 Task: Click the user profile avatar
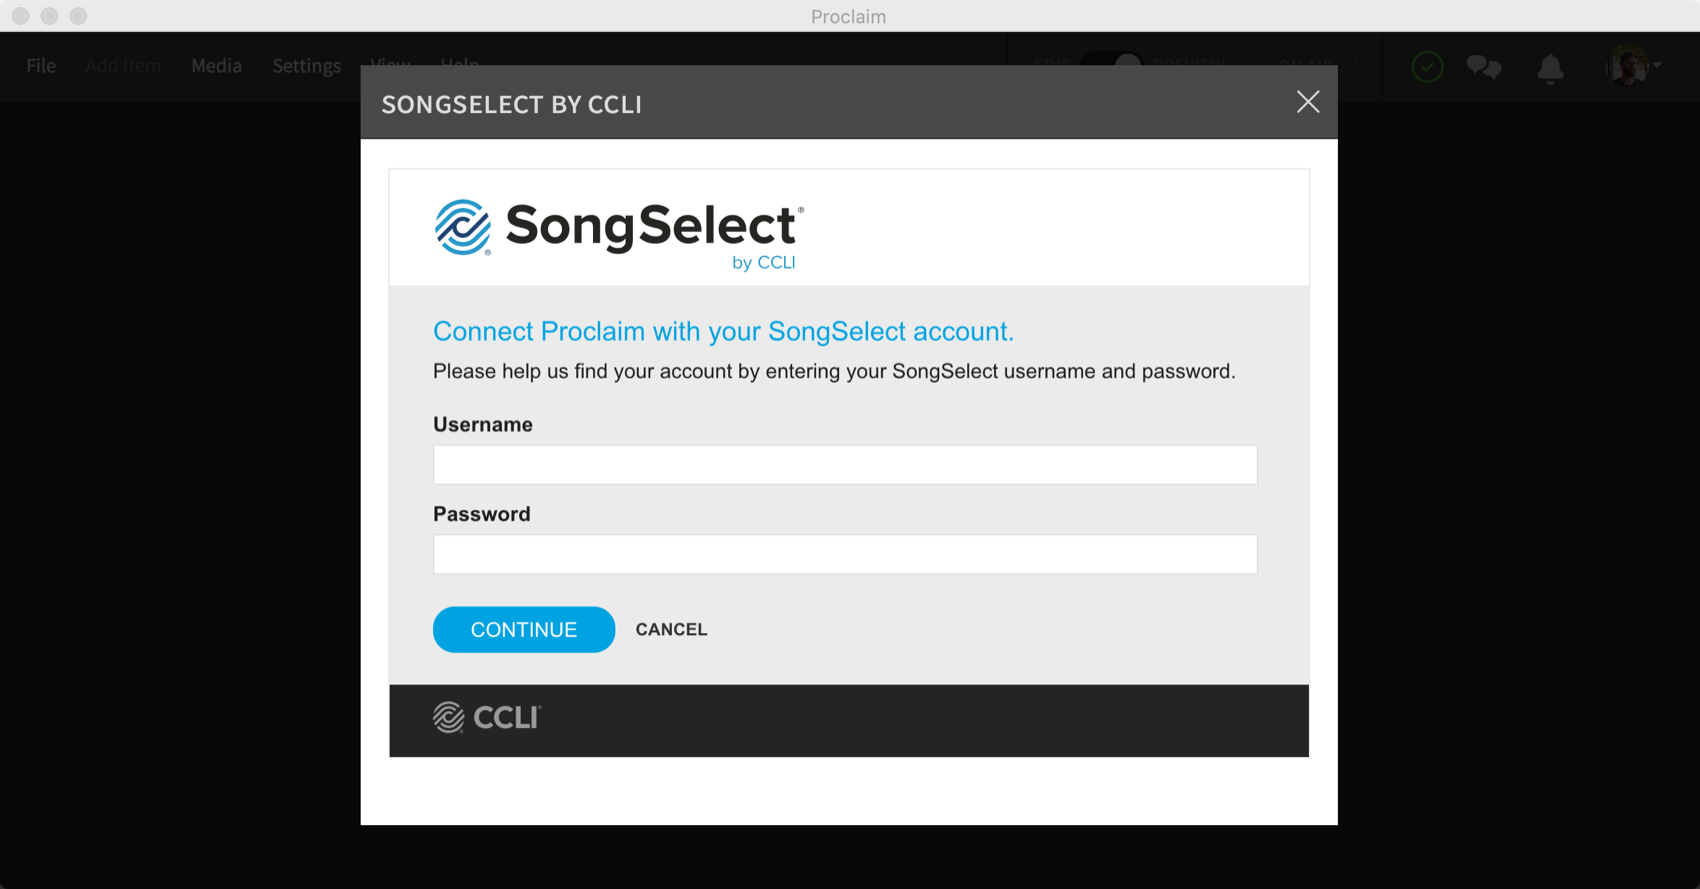(1627, 67)
